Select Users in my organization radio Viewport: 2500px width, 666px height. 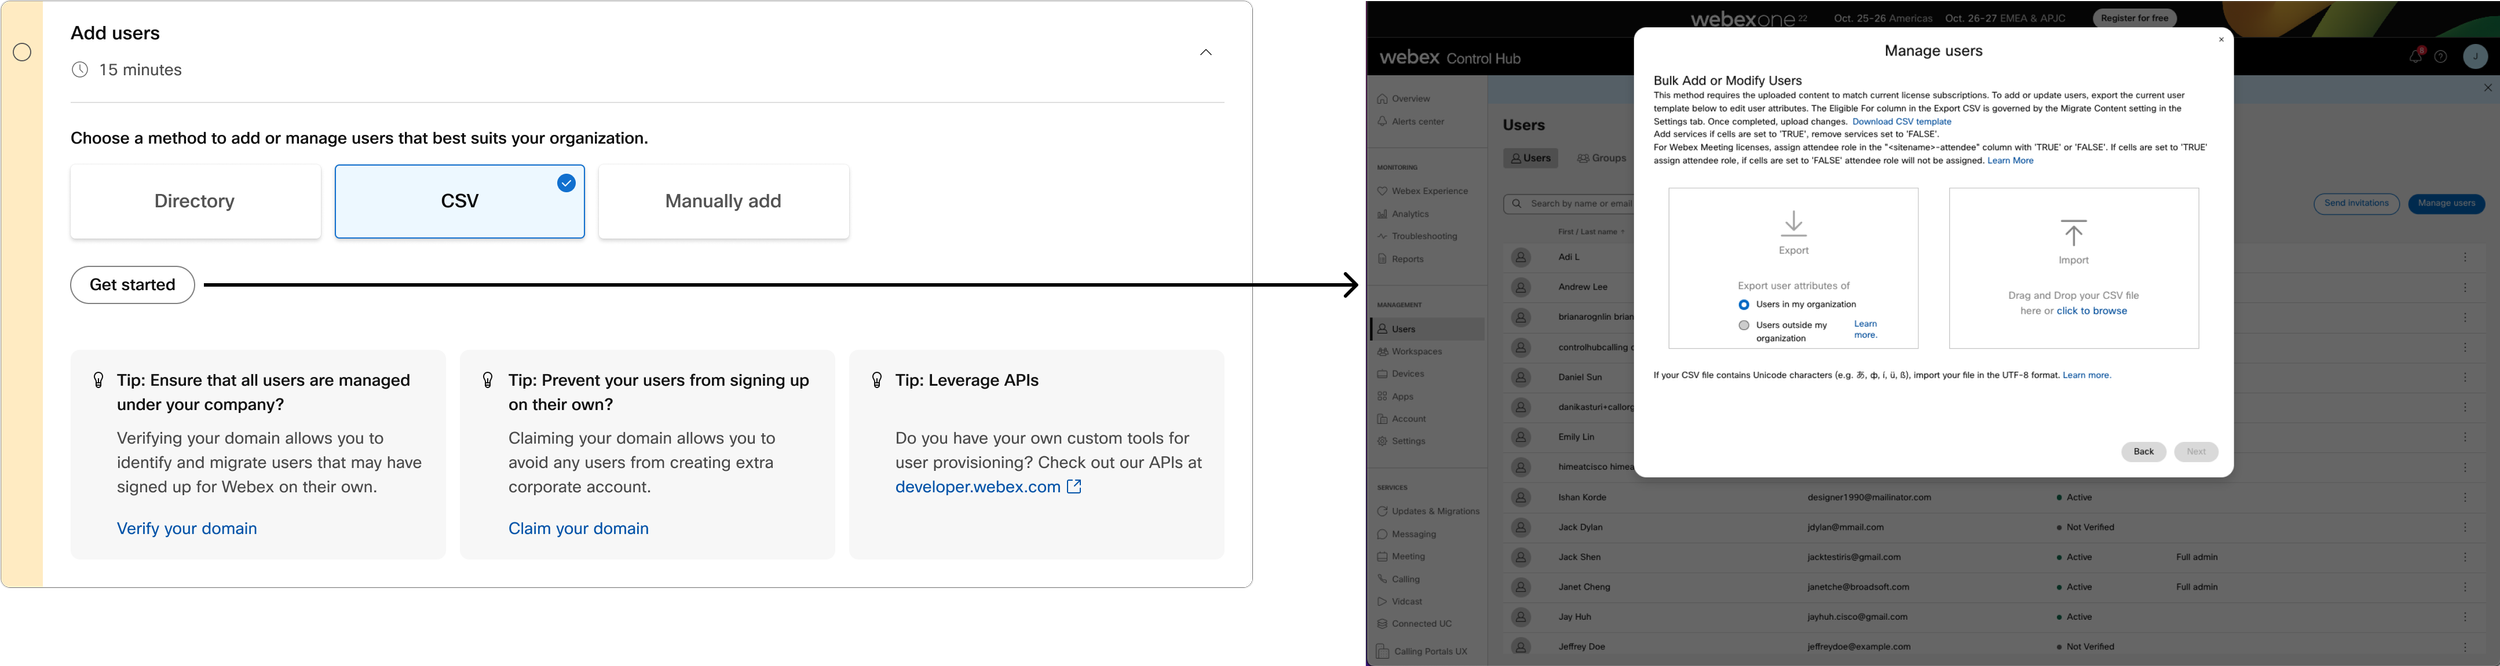pos(1743,305)
